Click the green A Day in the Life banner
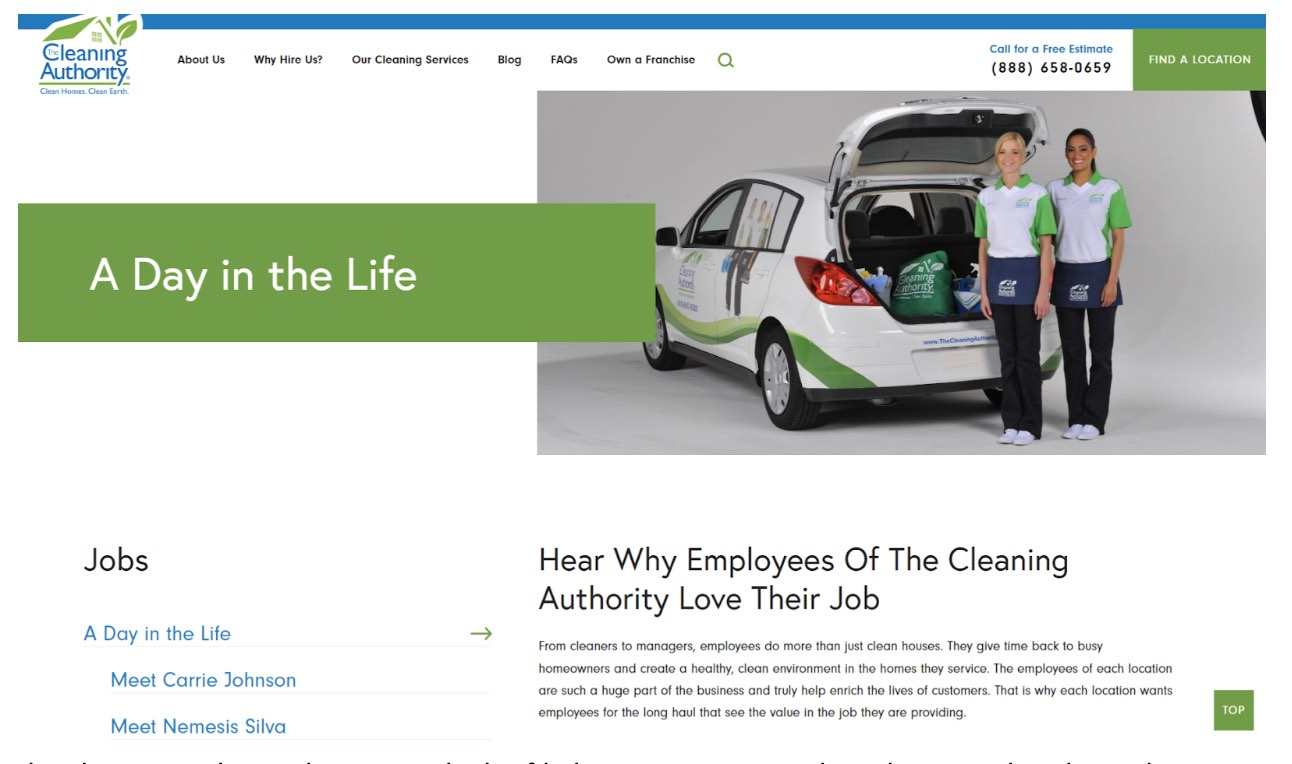The width and height of the screenshot is (1292, 764). pos(336,273)
